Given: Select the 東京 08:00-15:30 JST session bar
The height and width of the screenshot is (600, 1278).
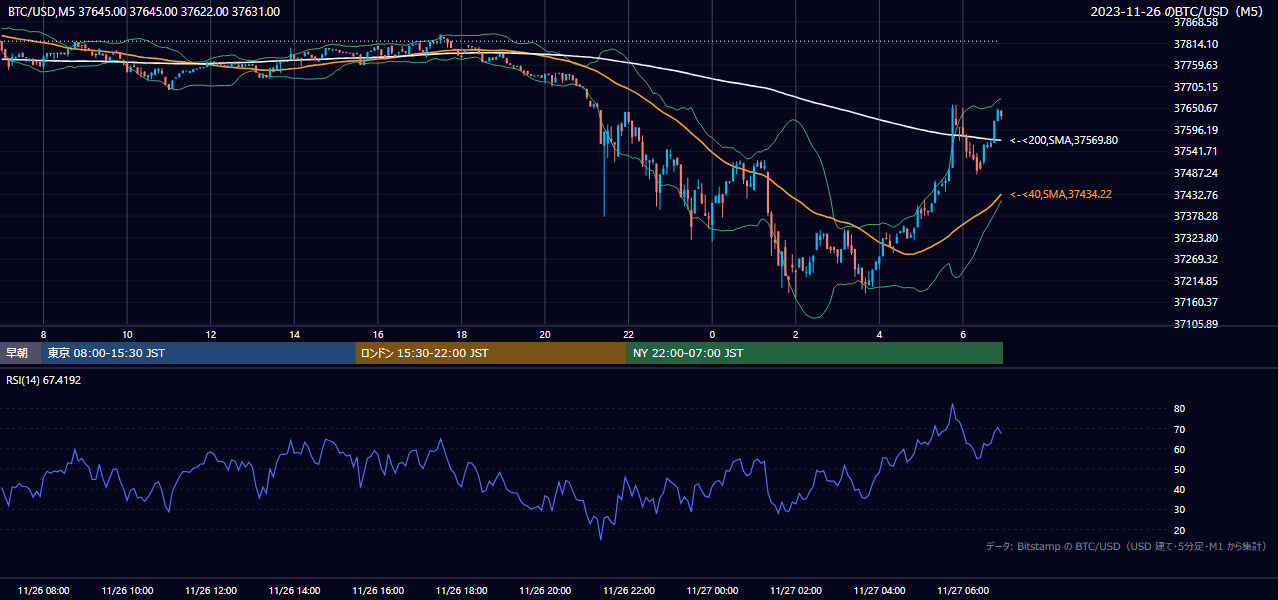Looking at the screenshot, I should pos(199,353).
